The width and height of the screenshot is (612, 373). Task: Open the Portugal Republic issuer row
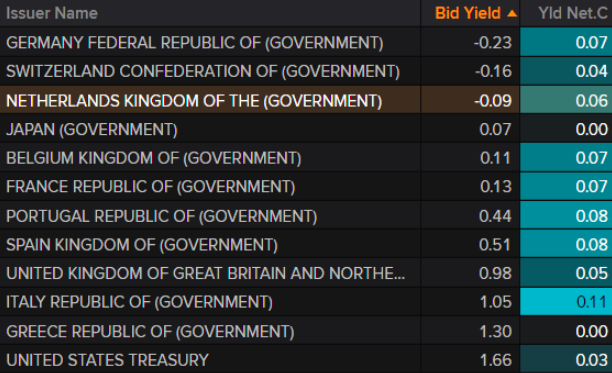coord(306,216)
